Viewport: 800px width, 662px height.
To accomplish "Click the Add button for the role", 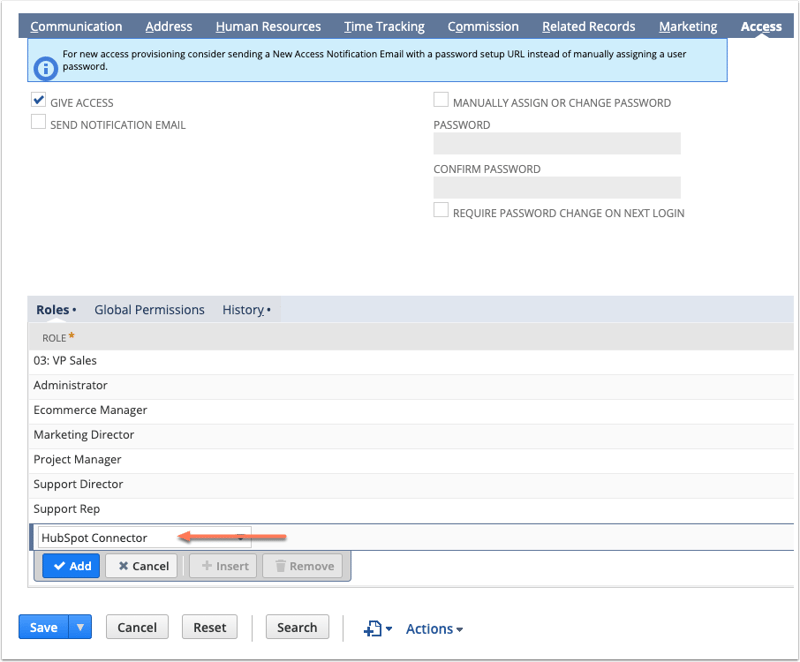I will [71, 566].
